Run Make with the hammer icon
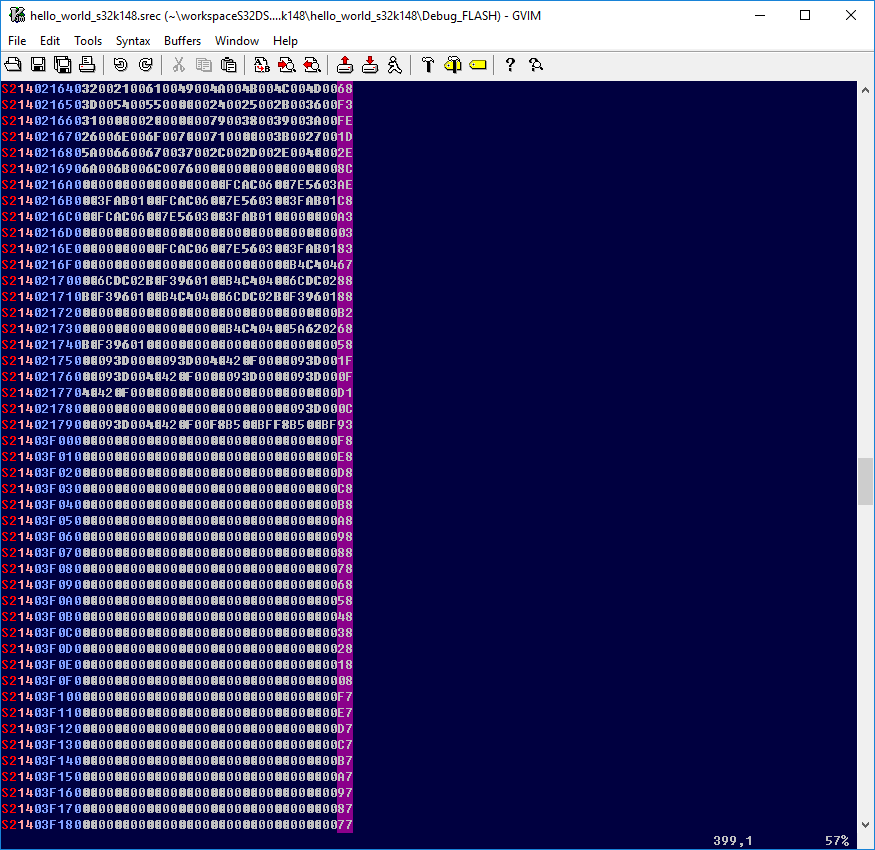The image size is (875, 850). tap(428, 65)
